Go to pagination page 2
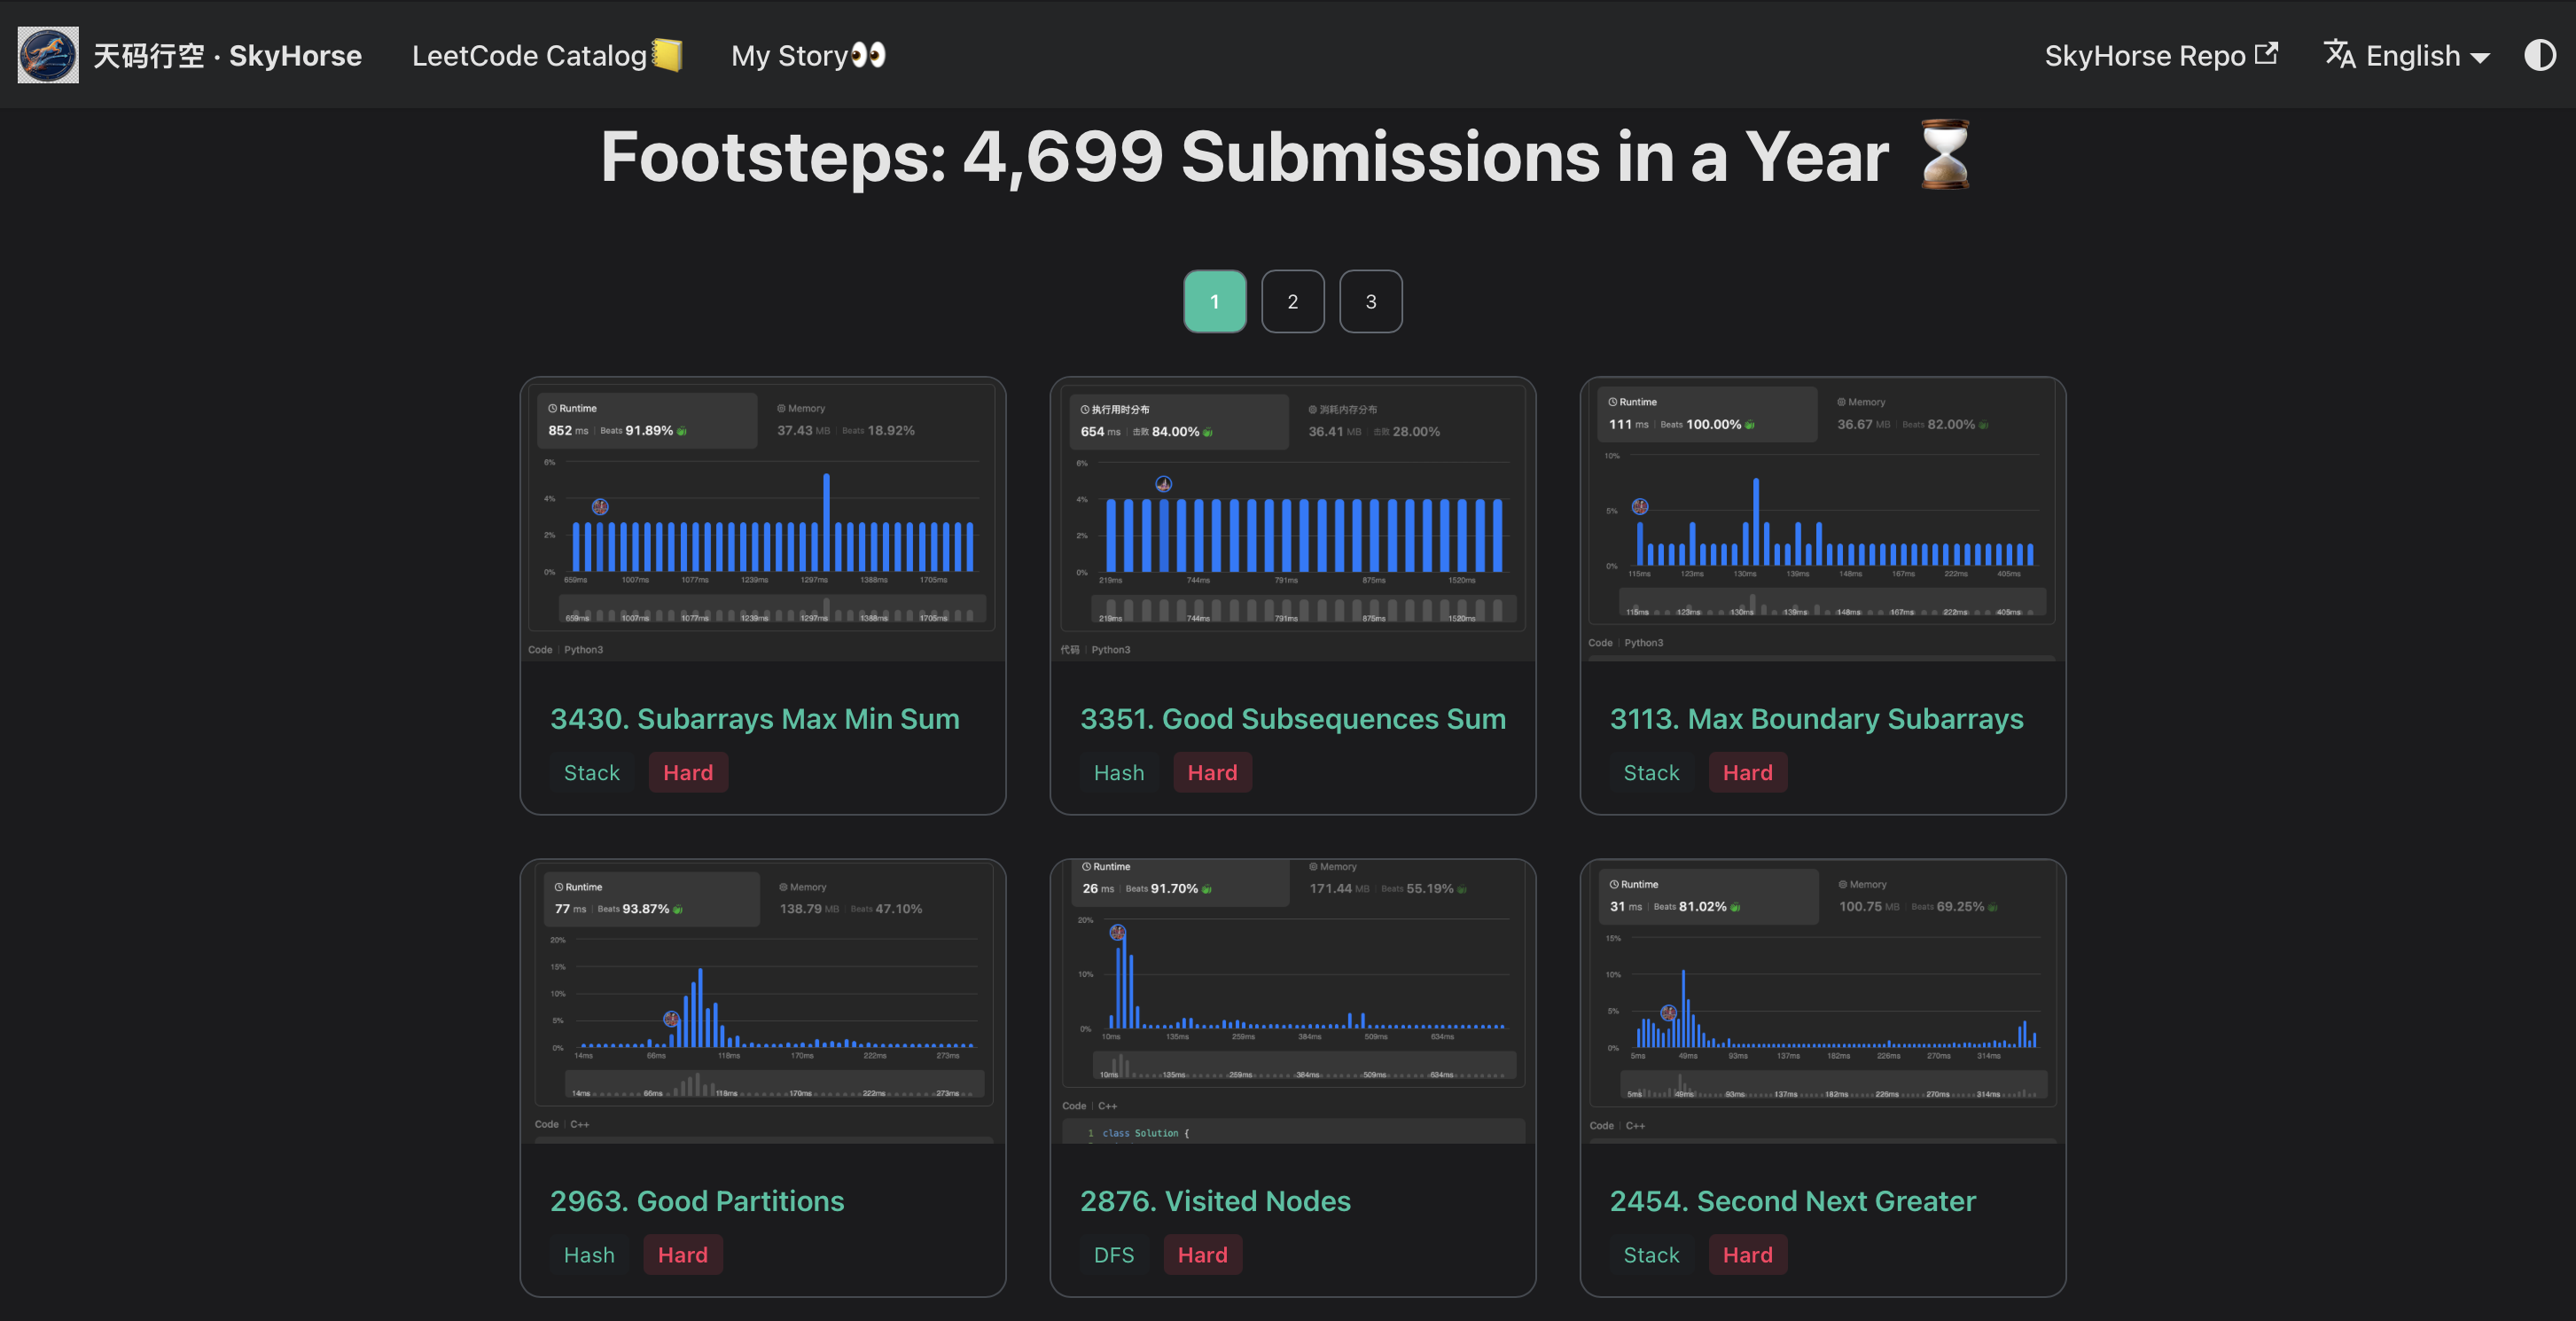This screenshot has width=2576, height=1321. [x=1292, y=301]
